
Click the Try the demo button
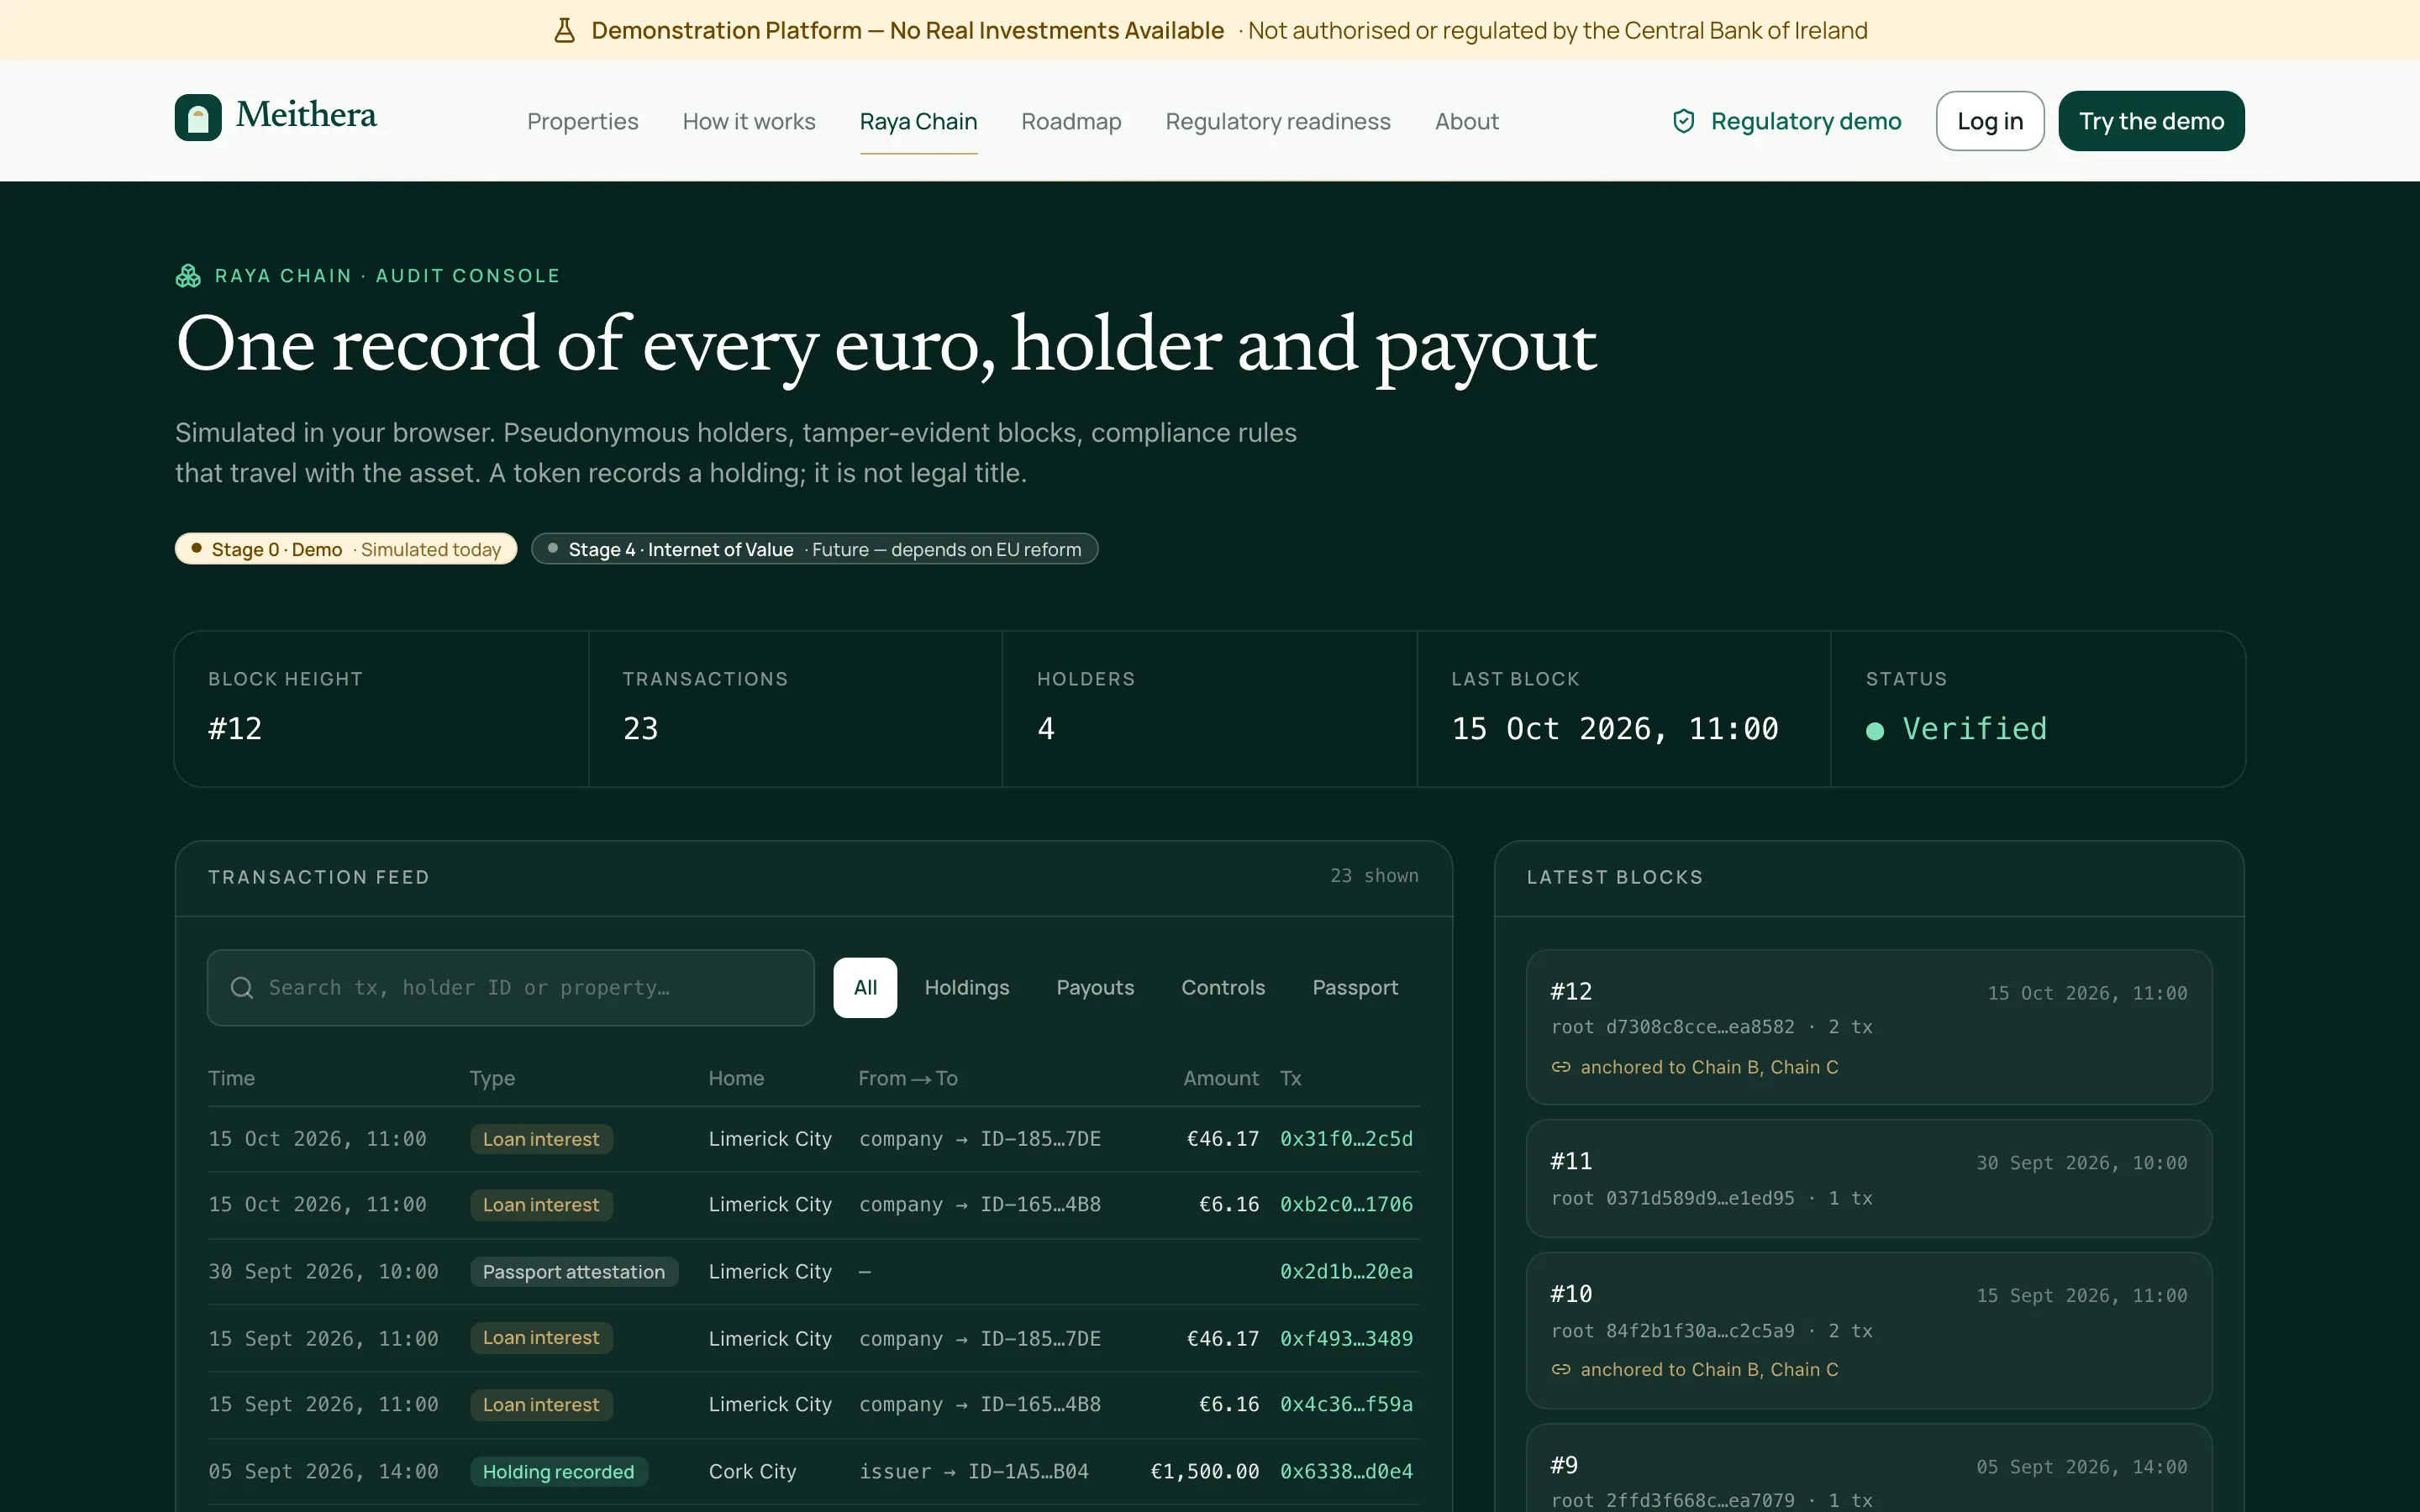[2151, 121]
